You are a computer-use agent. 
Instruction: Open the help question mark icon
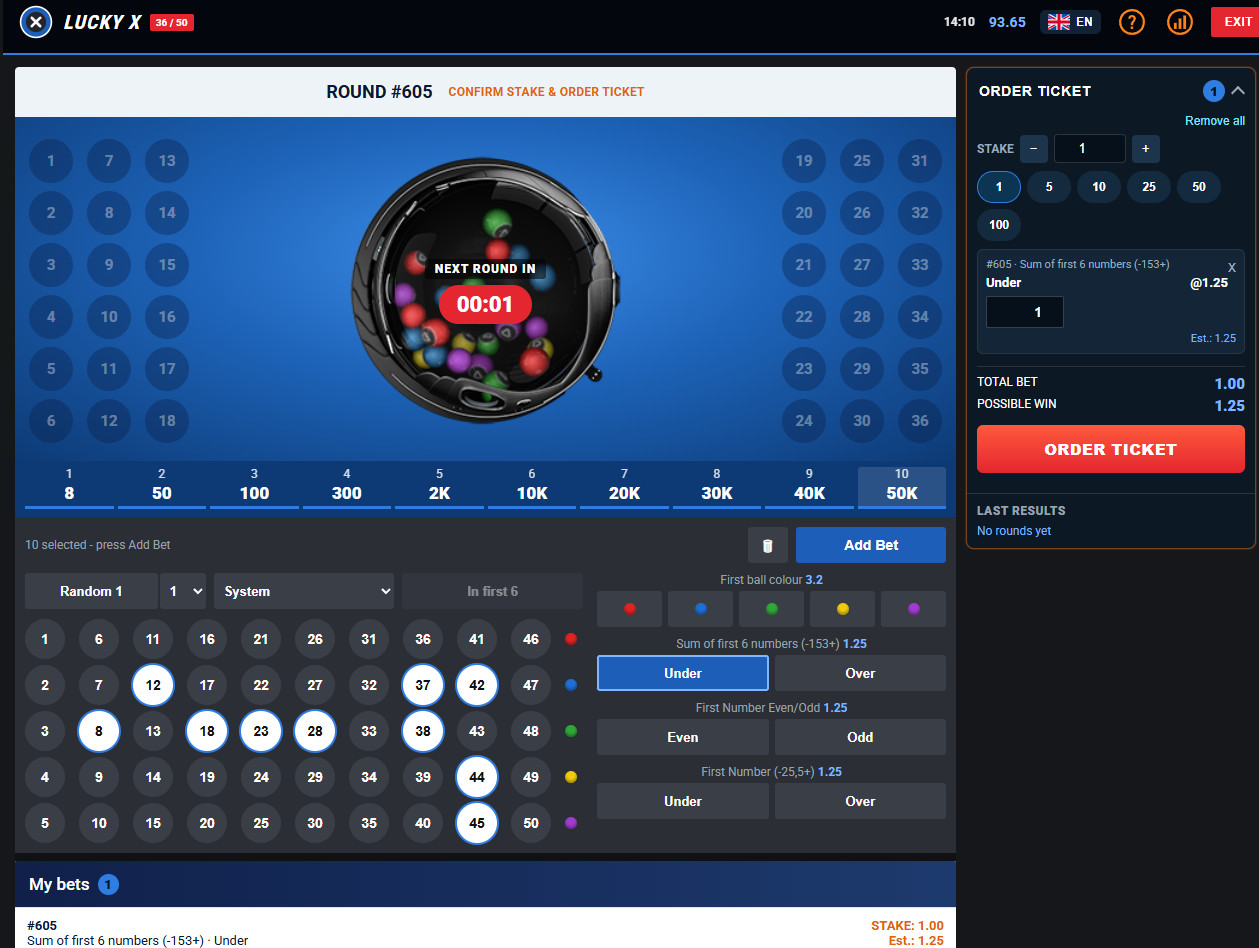[x=1131, y=21]
